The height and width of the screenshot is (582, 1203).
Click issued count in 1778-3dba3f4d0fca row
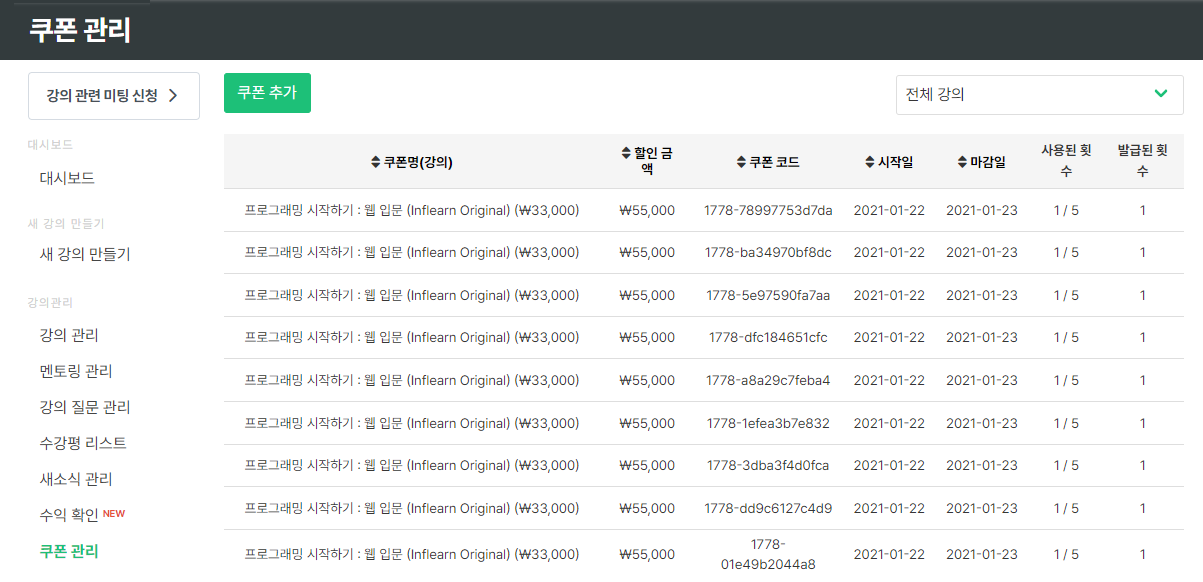[1143, 465]
